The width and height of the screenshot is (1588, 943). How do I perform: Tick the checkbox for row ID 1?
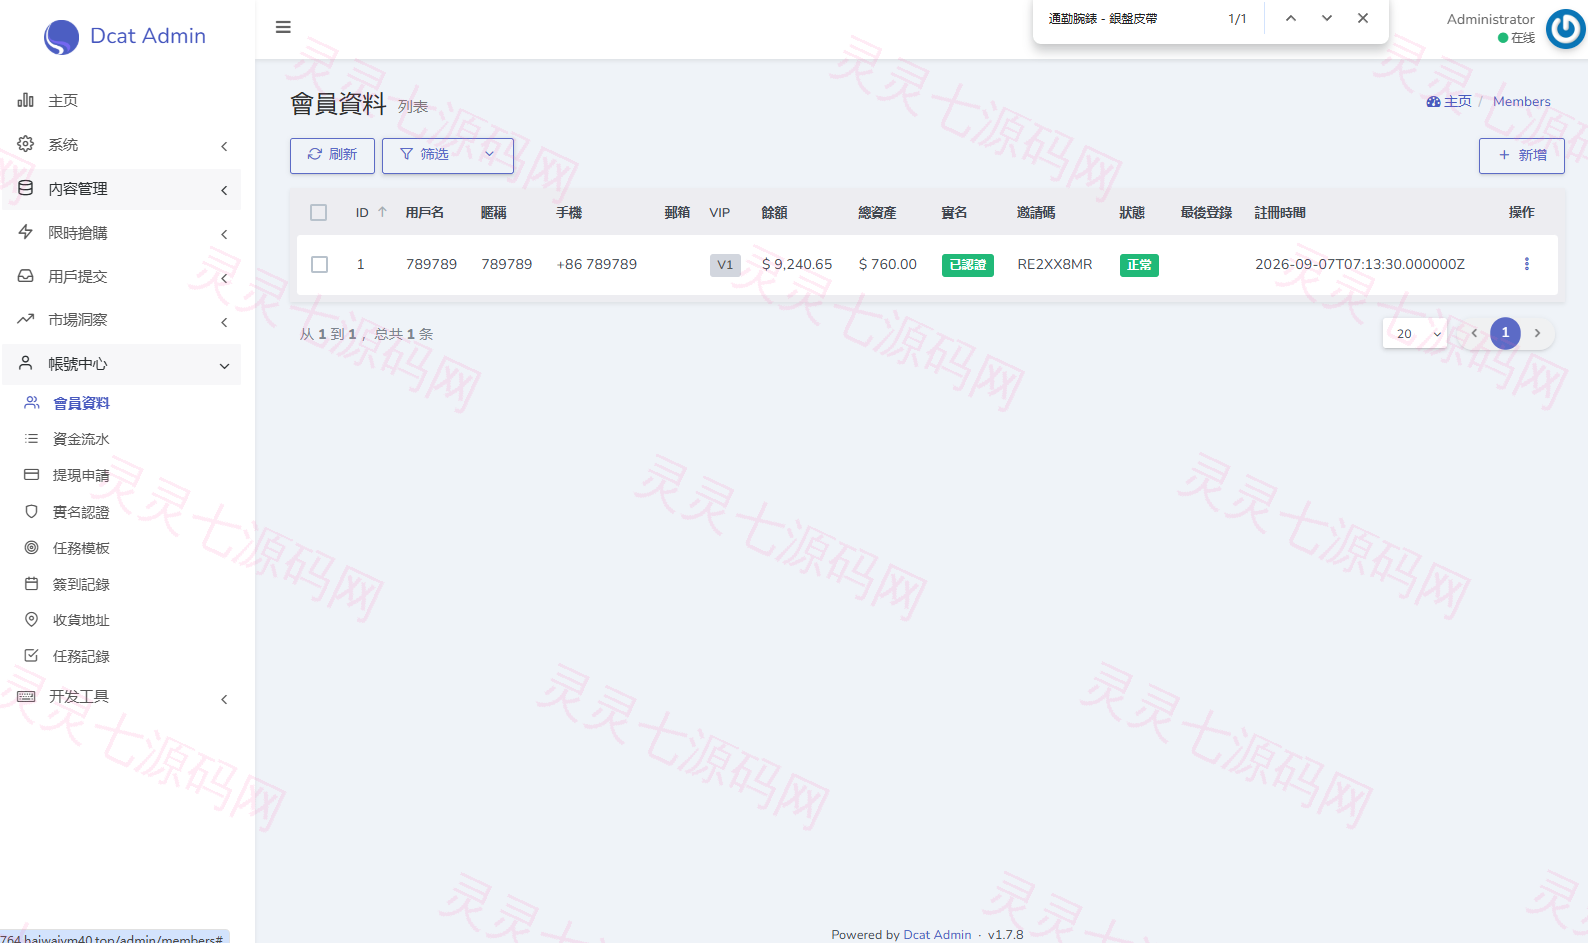coord(320,264)
